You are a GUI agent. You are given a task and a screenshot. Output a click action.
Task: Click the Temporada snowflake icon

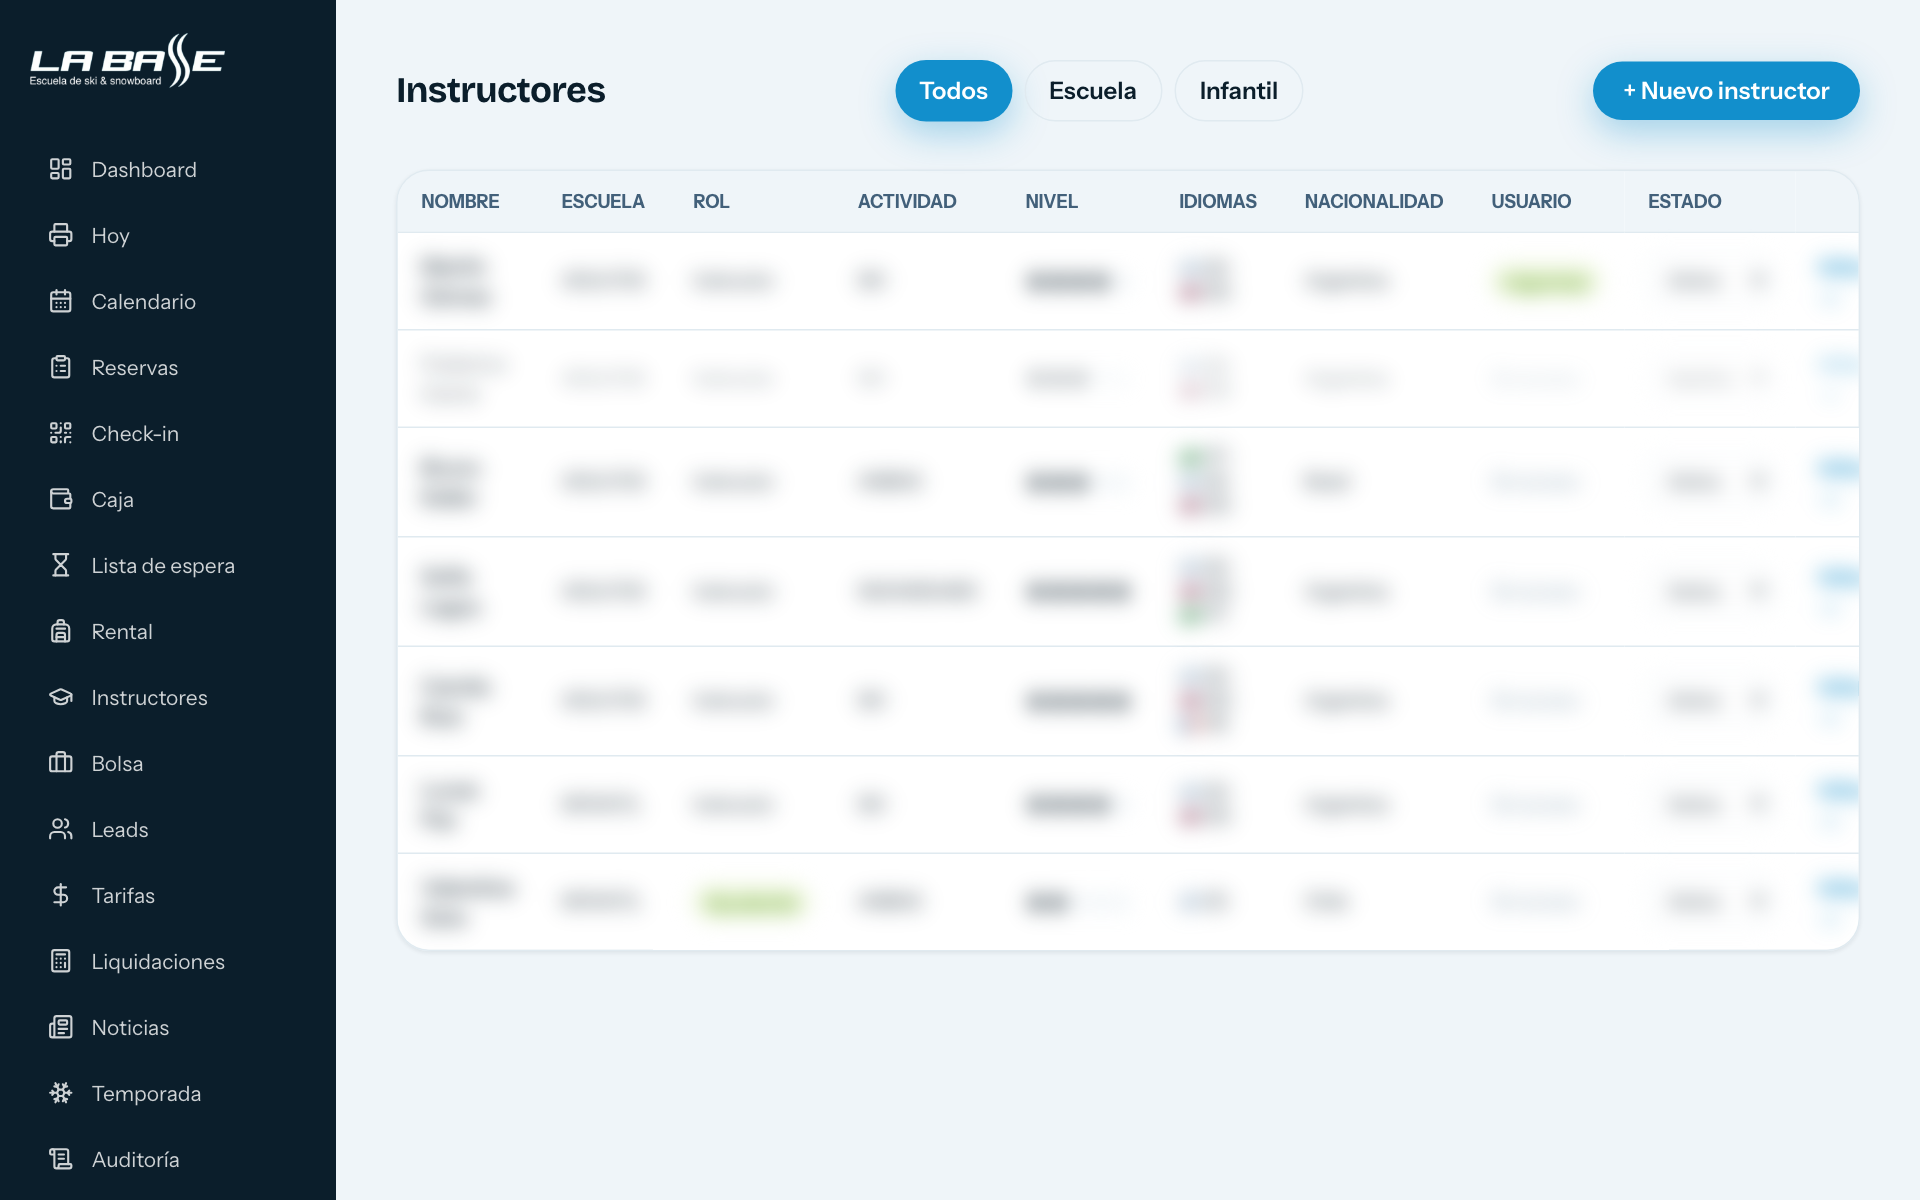[61, 1093]
